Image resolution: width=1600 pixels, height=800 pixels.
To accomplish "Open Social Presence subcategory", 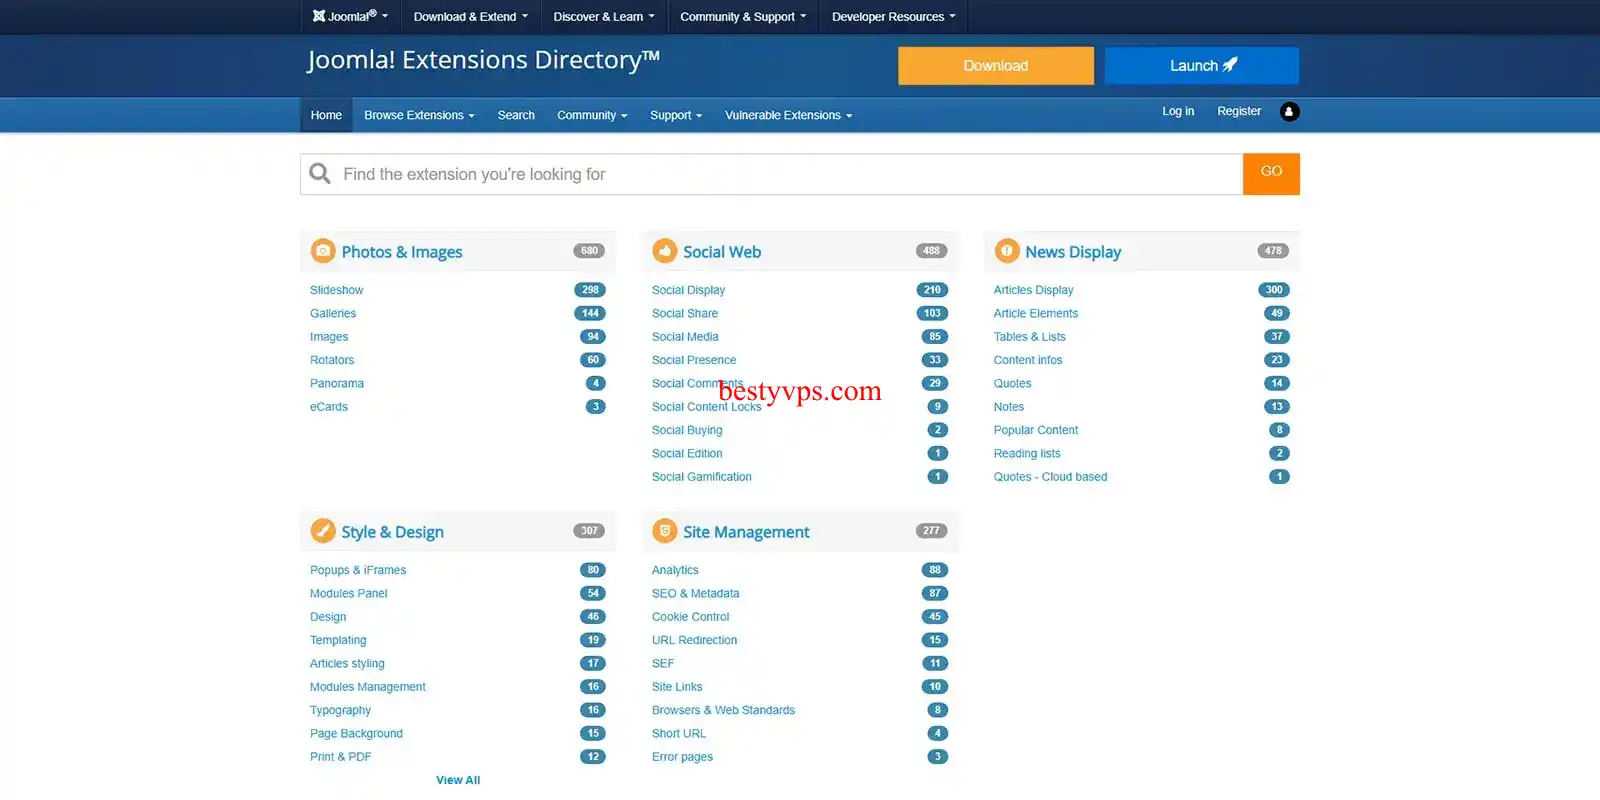I will [694, 360].
